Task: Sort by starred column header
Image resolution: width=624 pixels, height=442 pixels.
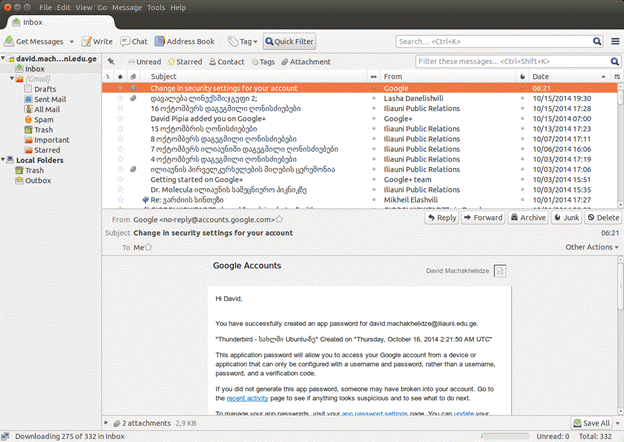Action: [x=120, y=76]
